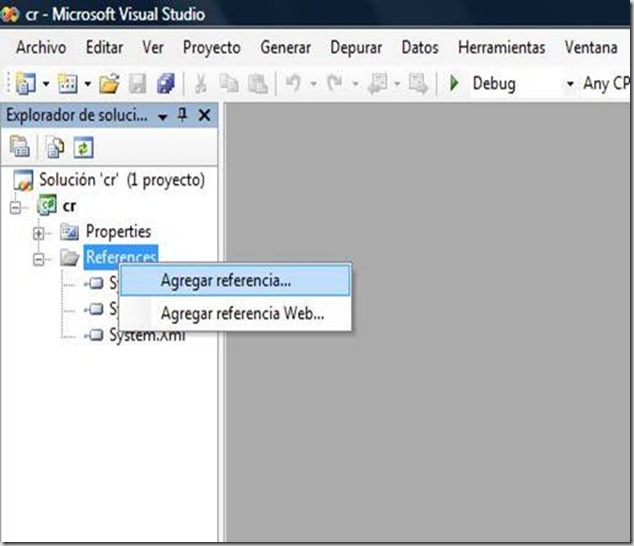Click the Open File folder icon
Image resolution: width=634 pixels, height=546 pixels.
pyautogui.click(x=110, y=84)
